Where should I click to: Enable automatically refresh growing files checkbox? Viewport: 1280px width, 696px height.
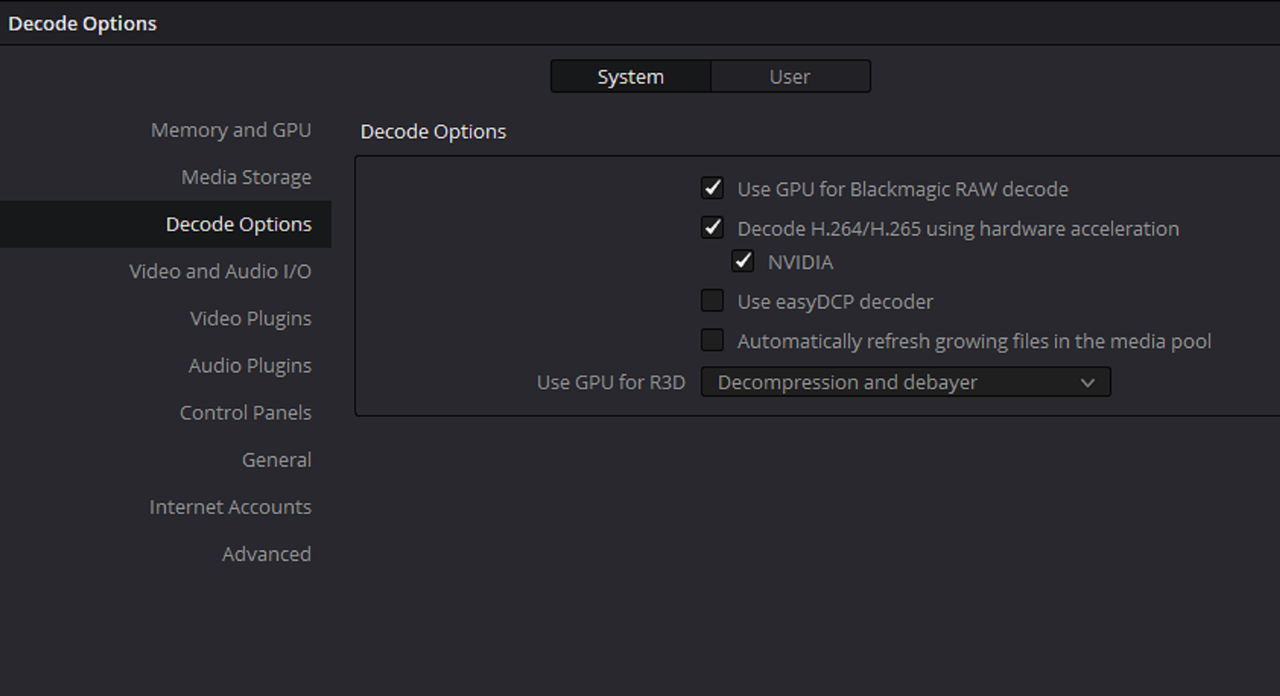712,341
